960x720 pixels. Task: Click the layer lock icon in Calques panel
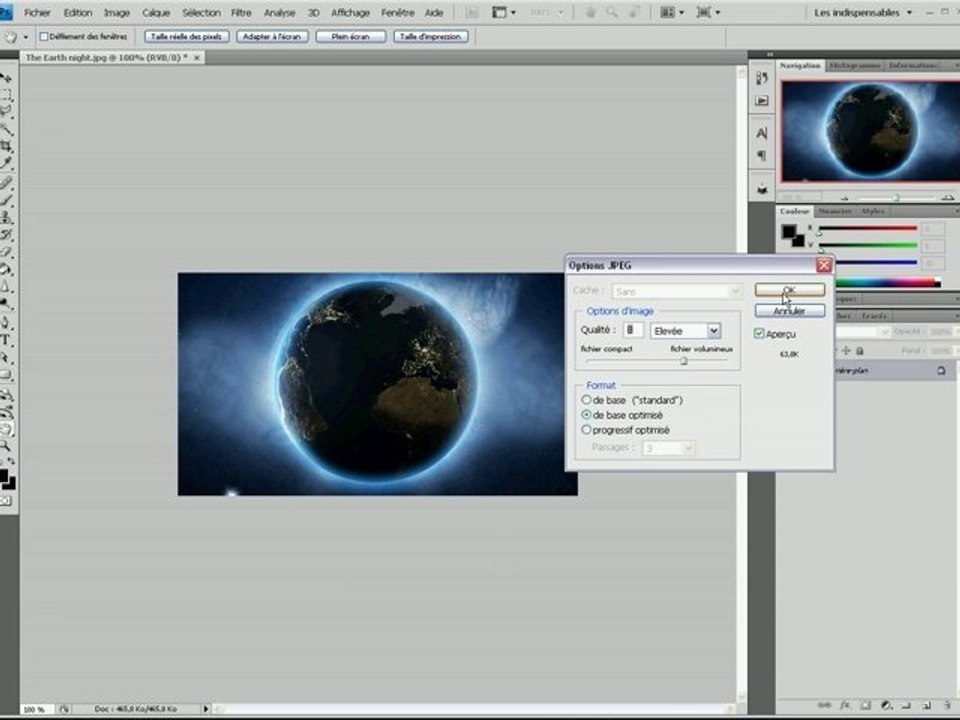942,370
